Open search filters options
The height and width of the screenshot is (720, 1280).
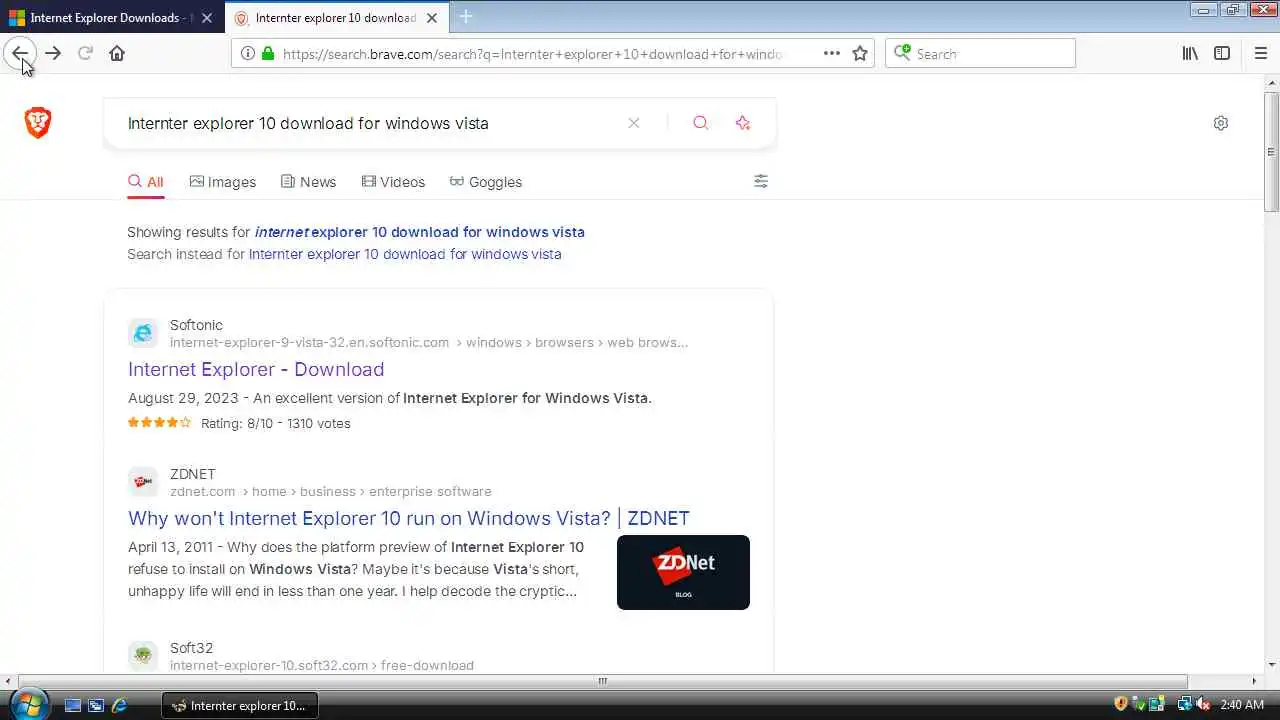pyautogui.click(x=761, y=181)
